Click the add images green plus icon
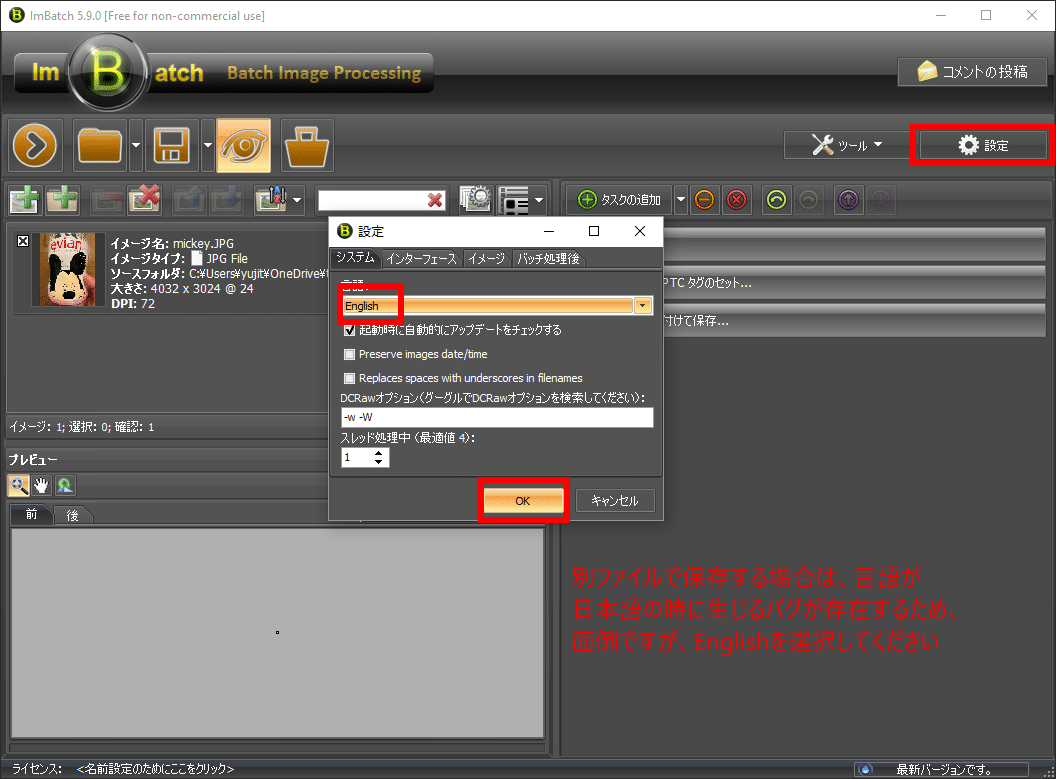This screenshot has width=1056, height=779. [x=27, y=200]
